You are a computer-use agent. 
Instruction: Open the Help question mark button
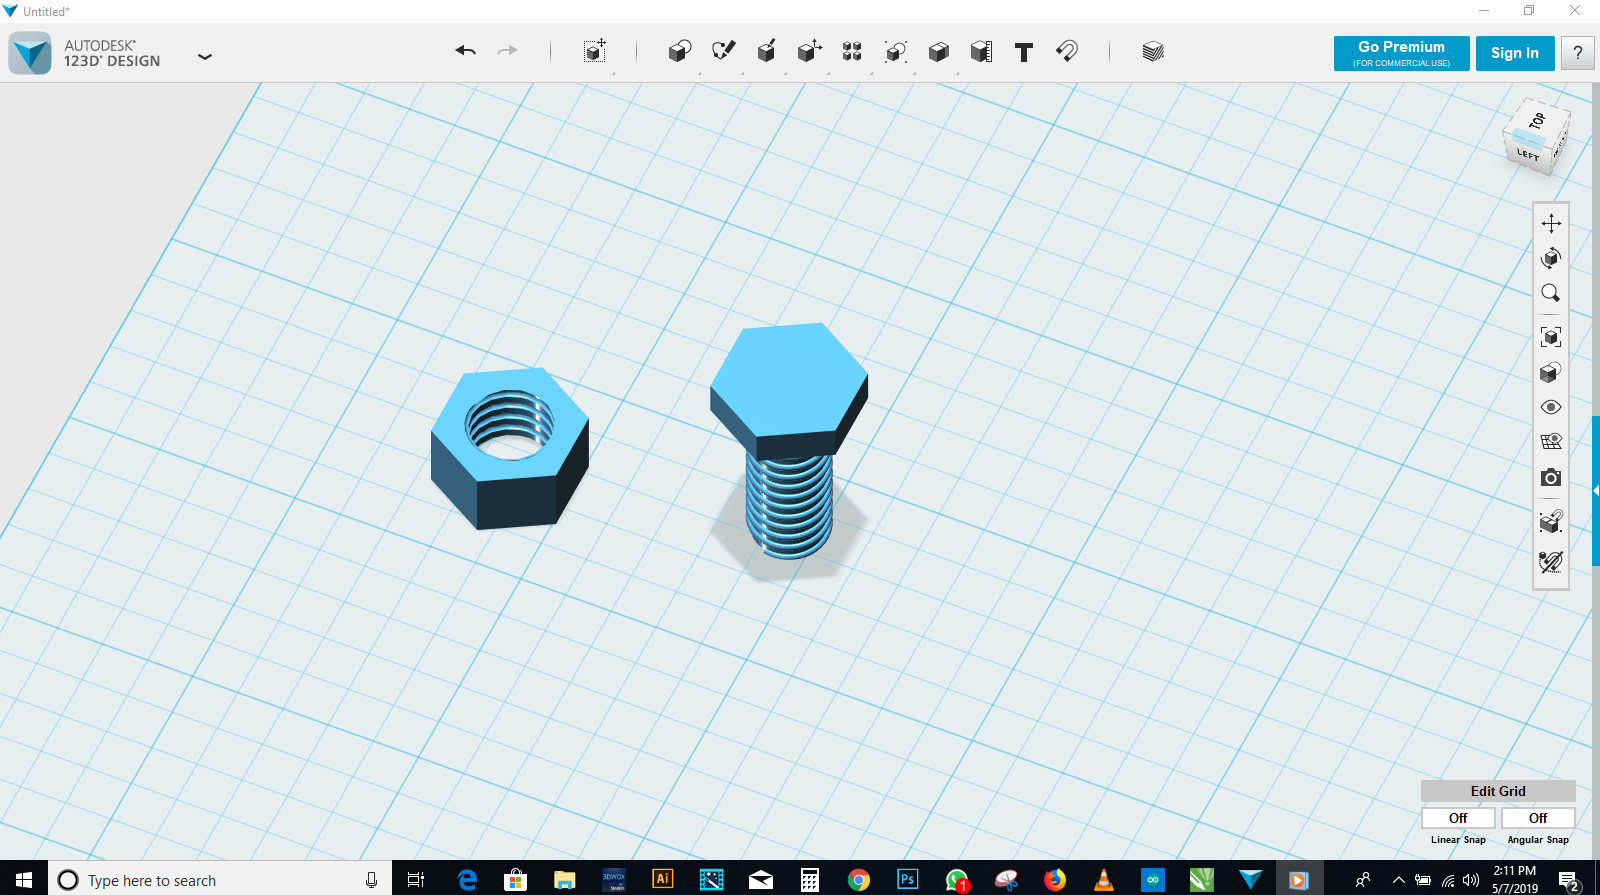point(1578,53)
